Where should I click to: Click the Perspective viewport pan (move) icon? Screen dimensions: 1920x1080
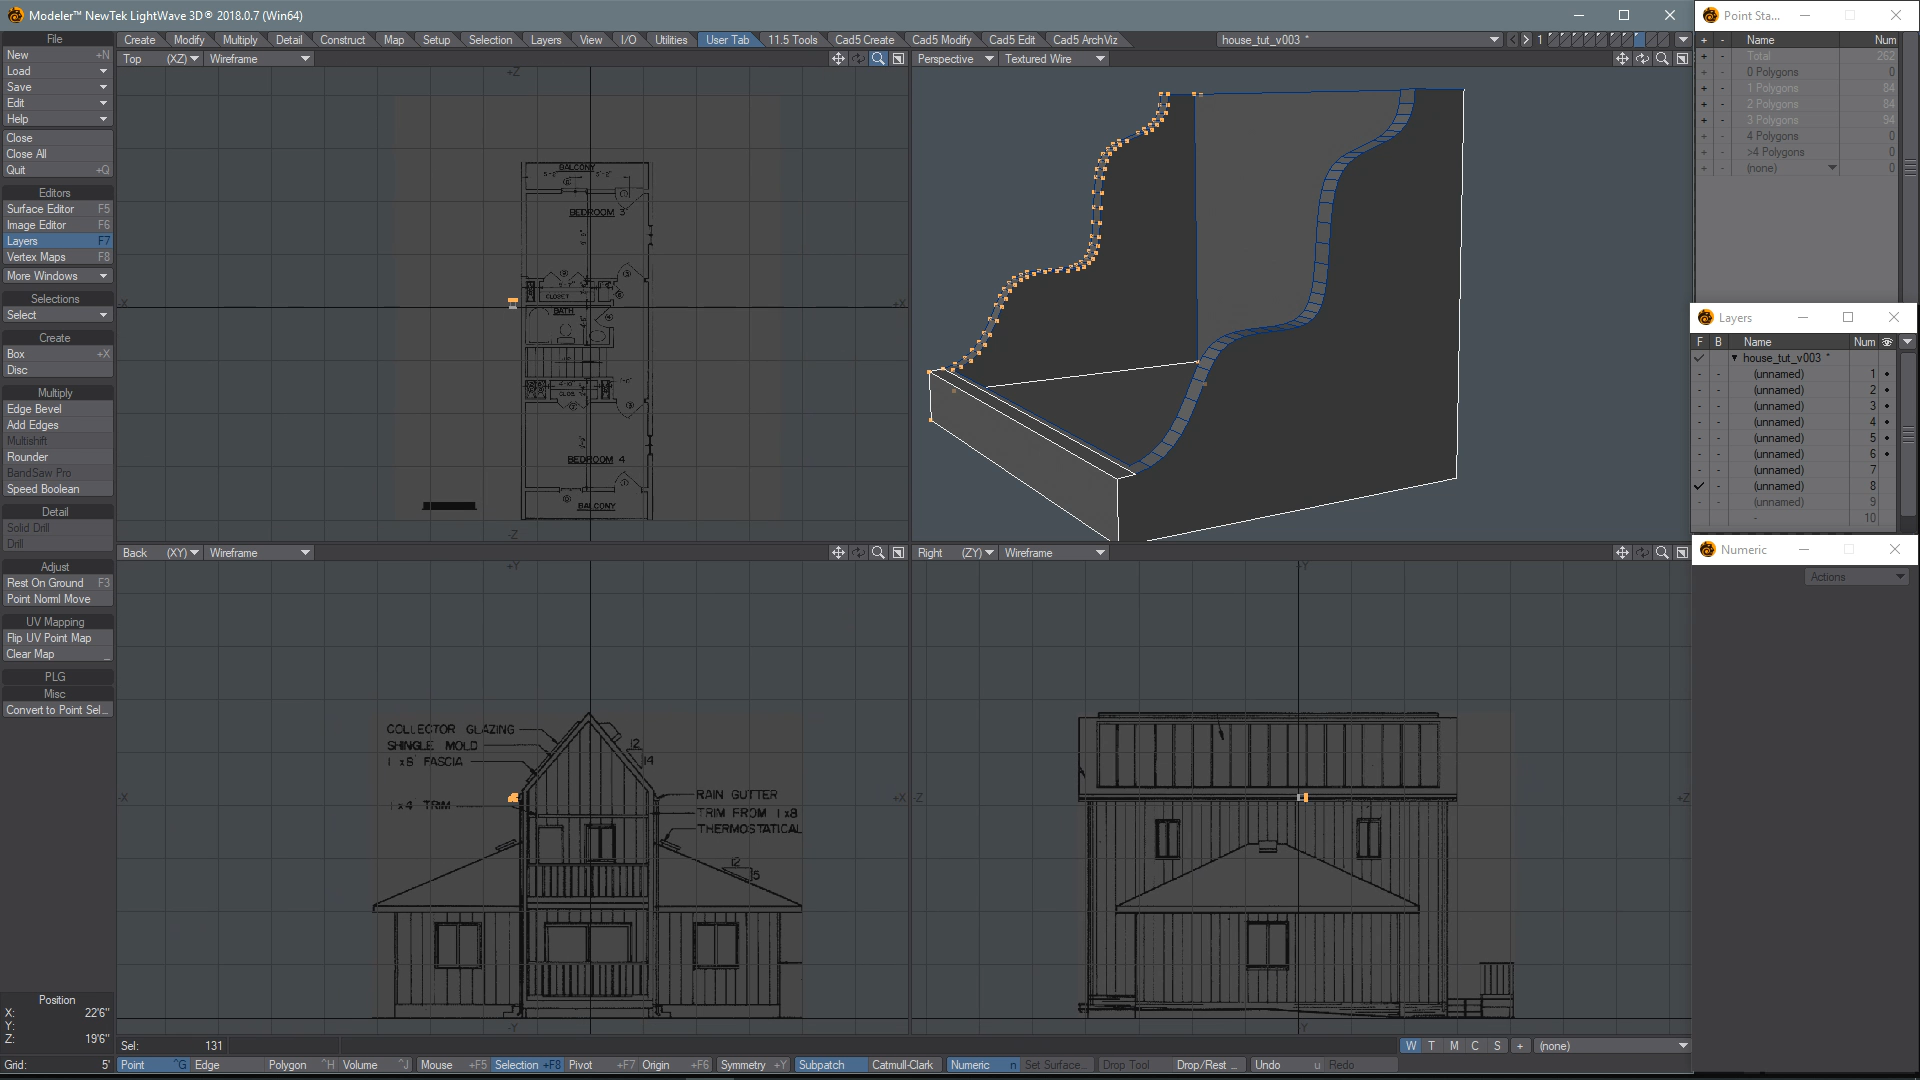coord(1622,59)
